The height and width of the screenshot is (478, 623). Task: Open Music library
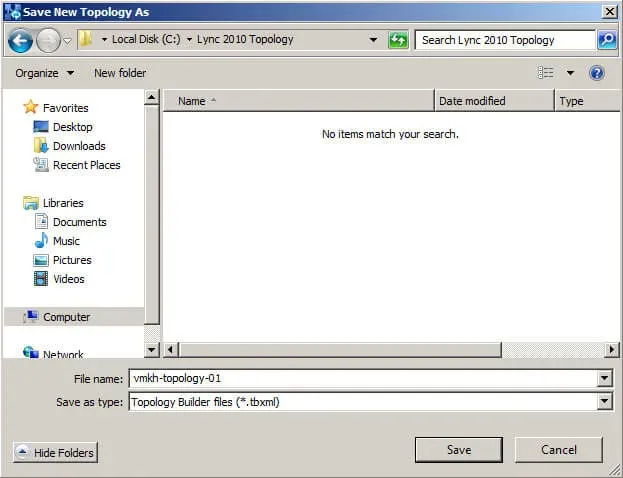66,241
